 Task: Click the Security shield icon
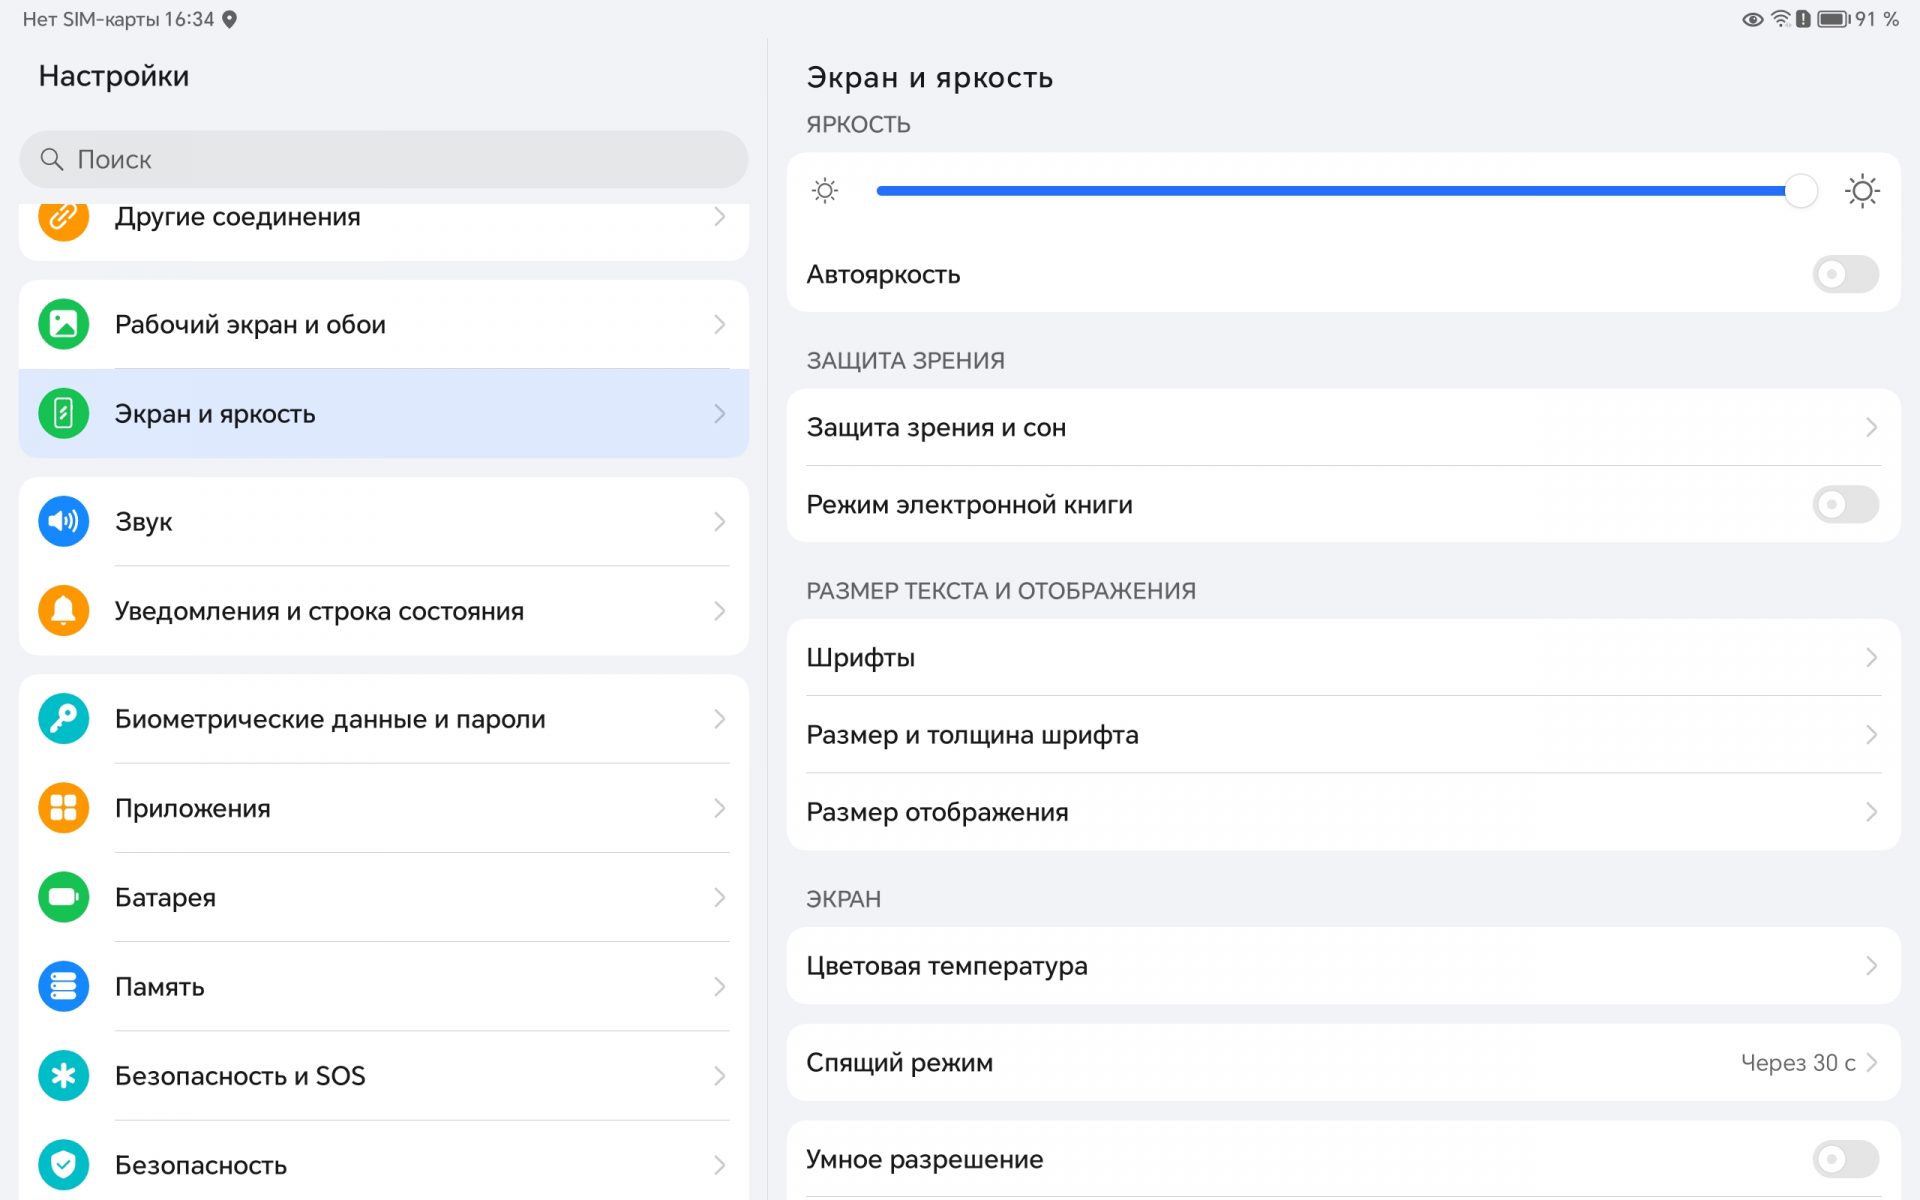[x=63, y=1164]
